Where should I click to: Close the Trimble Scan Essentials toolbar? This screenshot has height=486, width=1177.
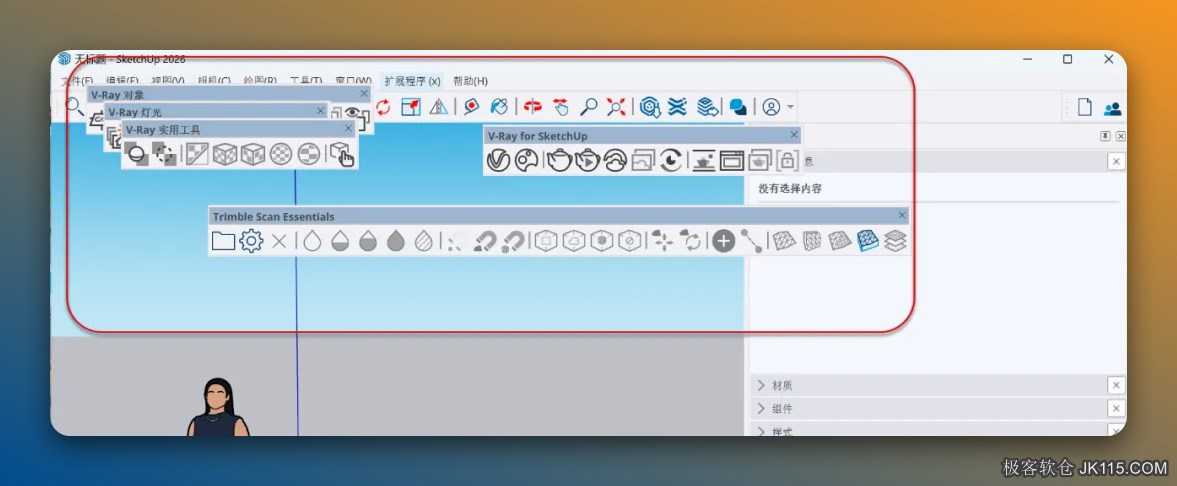coord(902,216)
